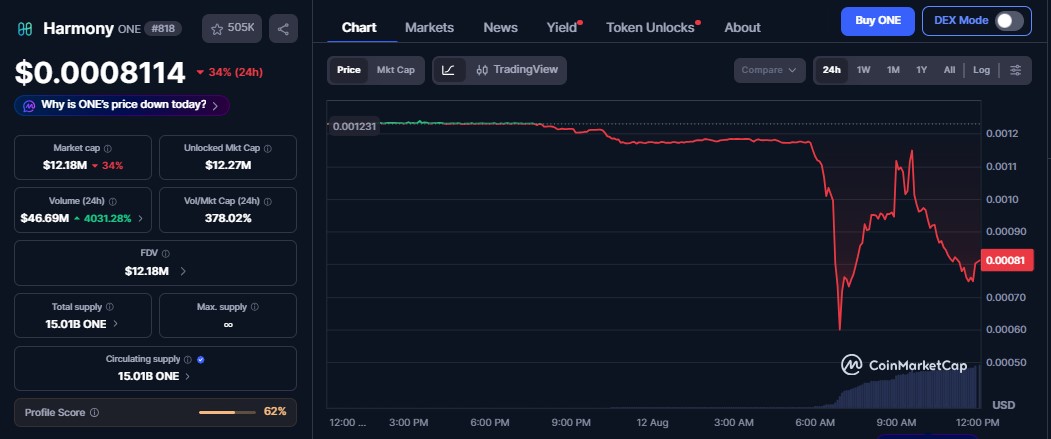Open the Yield tab
Image resolution: width=1051 pixels, height=439 pixels.
[562, 27]
